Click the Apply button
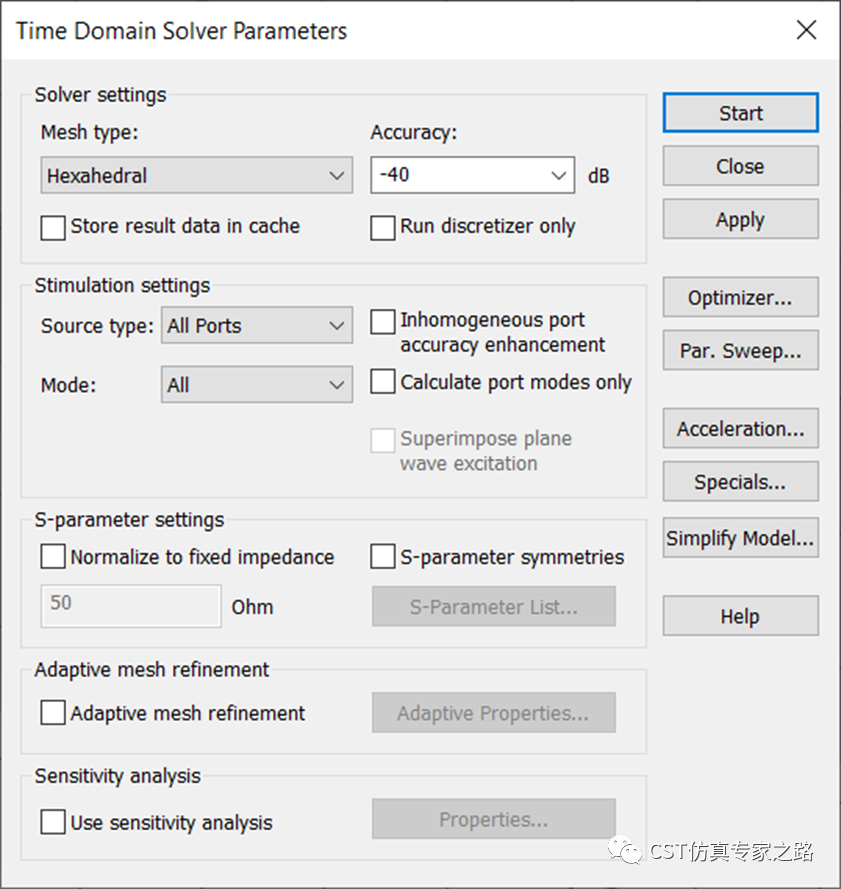Screen dimensions: 841x889 pos(740,219)
